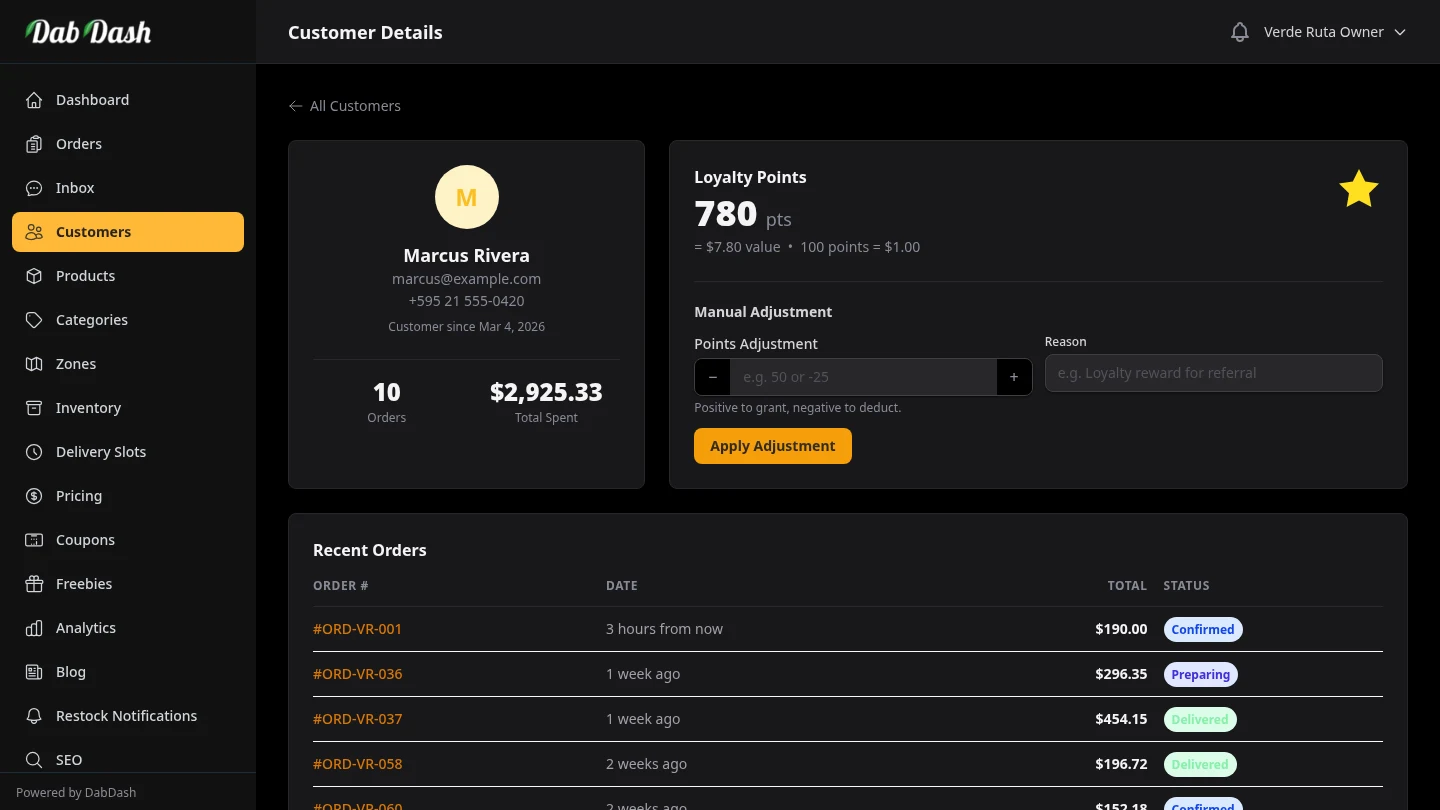
Task: Increment points using the plus stepper
Action: [1013, 377]
